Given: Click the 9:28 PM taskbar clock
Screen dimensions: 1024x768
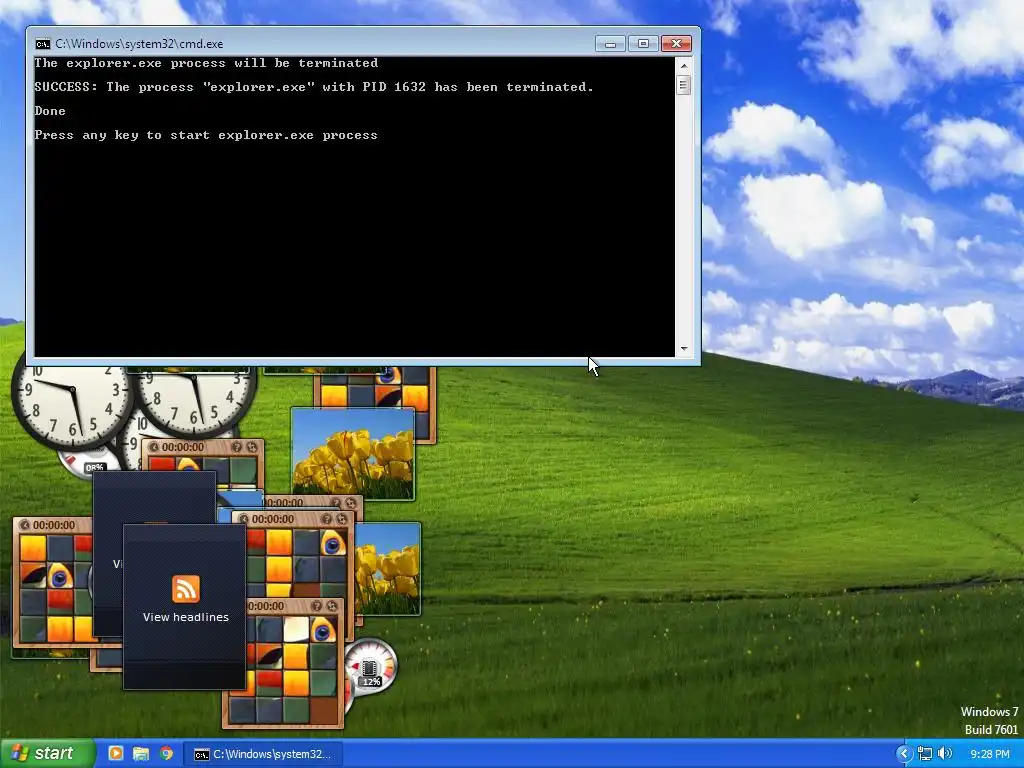Looking at the screenshot, I should pos(990,754).
